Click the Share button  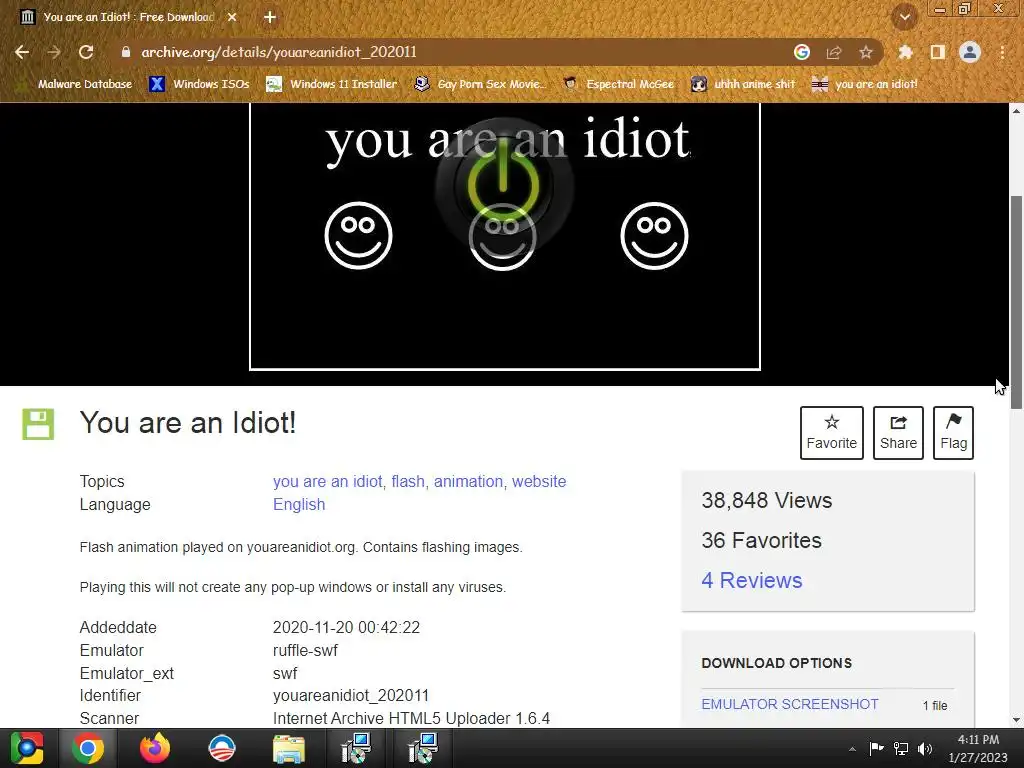coord(898,432)
